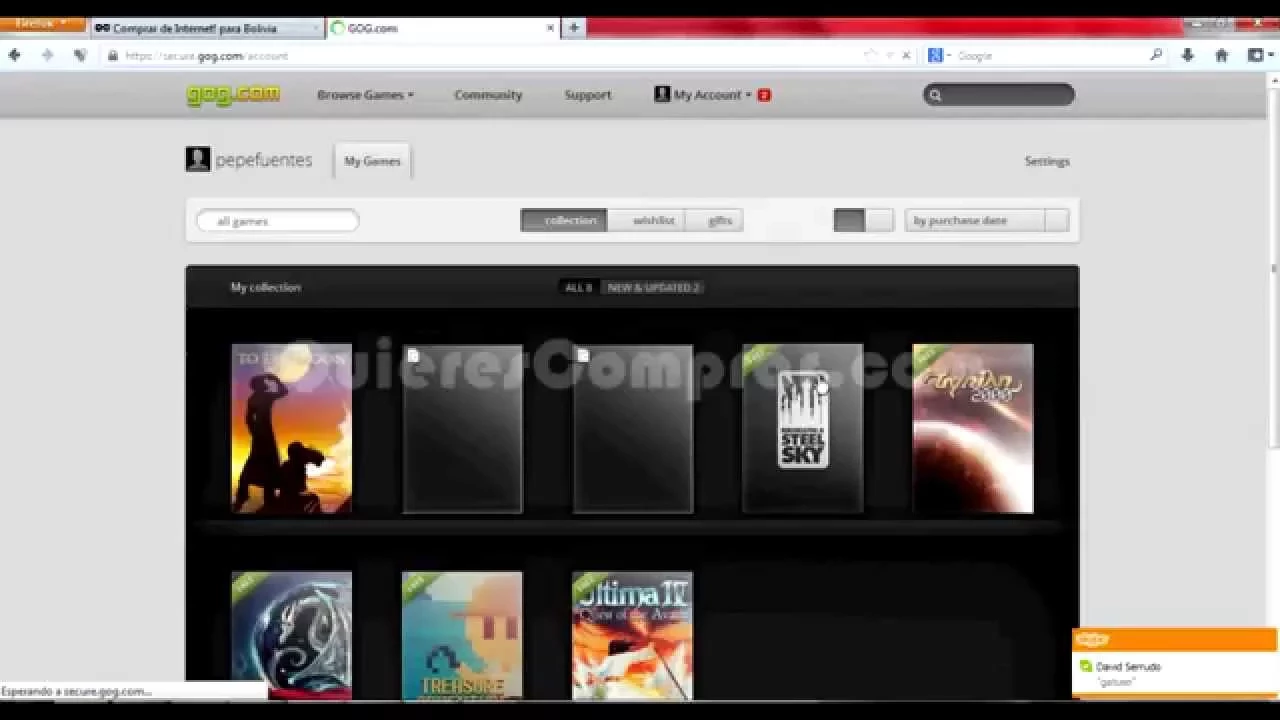This screenshot has width=1280, height=720.
Task: Close the GOG.com browser tab
Action: pyautogui.click(x=550, y=28)
